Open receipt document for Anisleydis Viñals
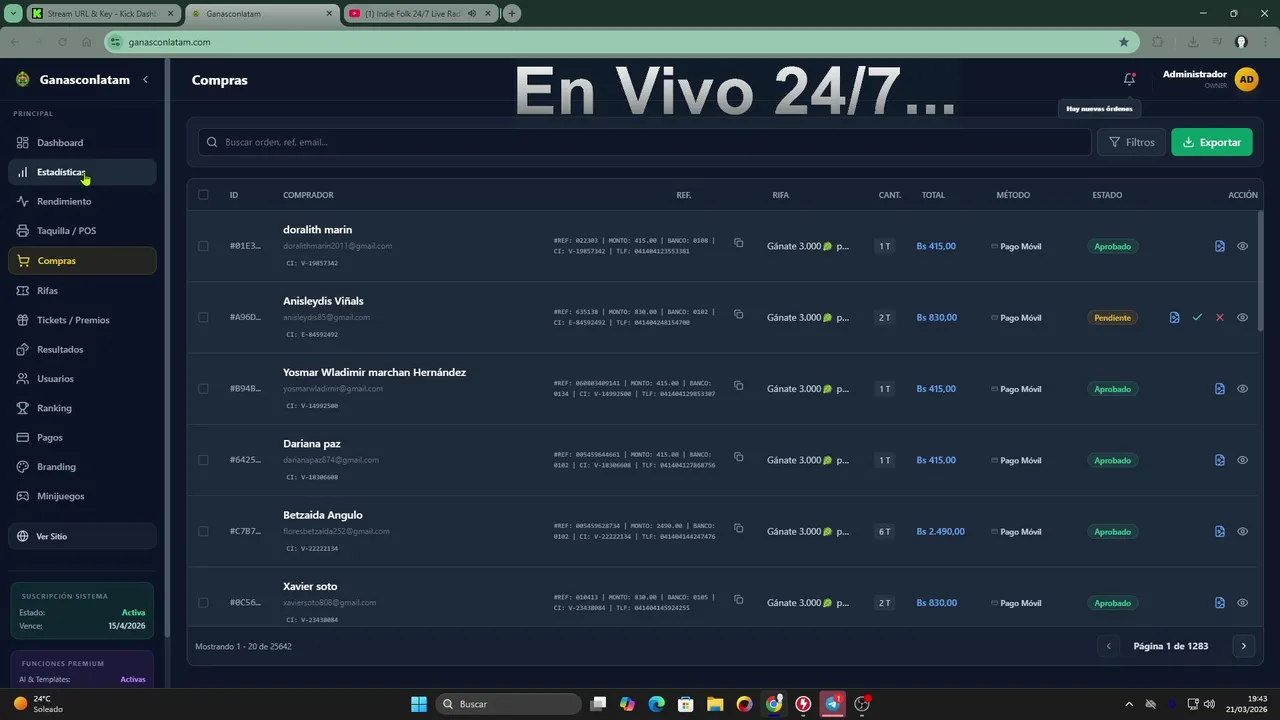This screenshot has width=1280, height=720. (x=1175, y=317)
